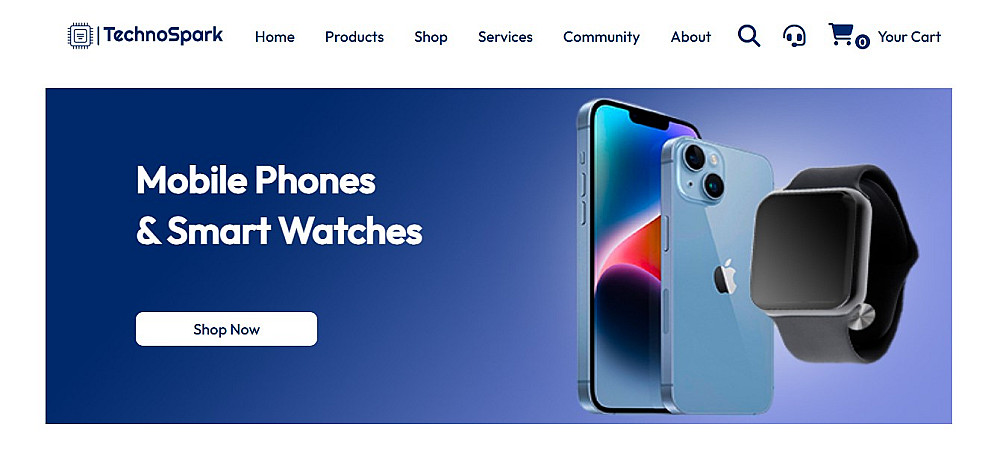Viewport: 1000px width, 454px height.
Task: Click the smartwatch crown button
Action: [861, 316]
